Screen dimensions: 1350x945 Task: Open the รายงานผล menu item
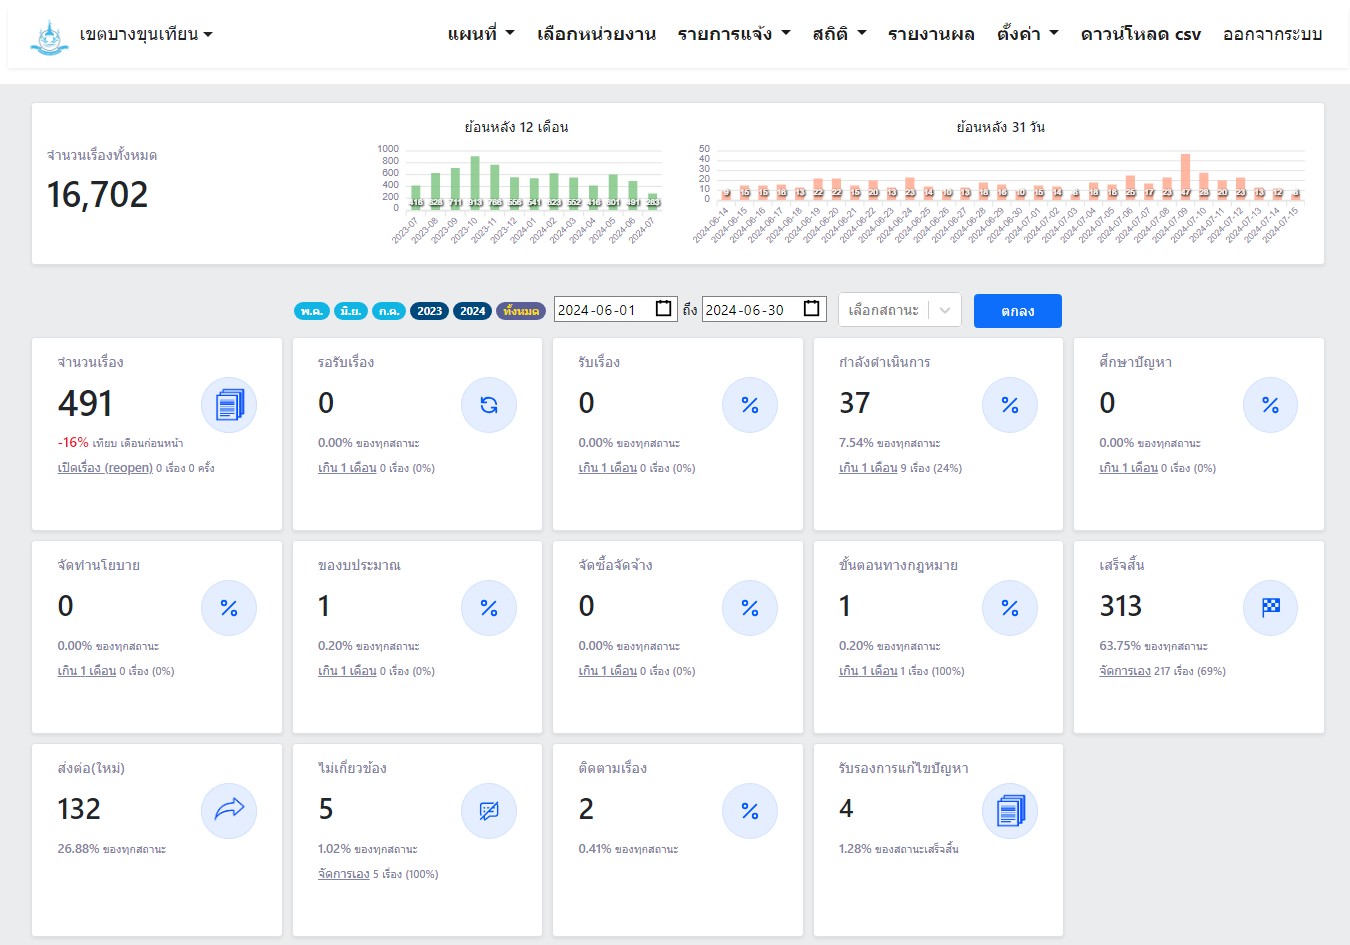(x=931, y=34)
